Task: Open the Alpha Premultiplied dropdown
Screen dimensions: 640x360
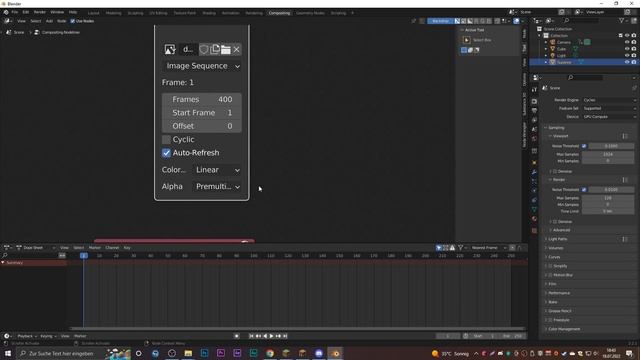Action: pos(217,187)
